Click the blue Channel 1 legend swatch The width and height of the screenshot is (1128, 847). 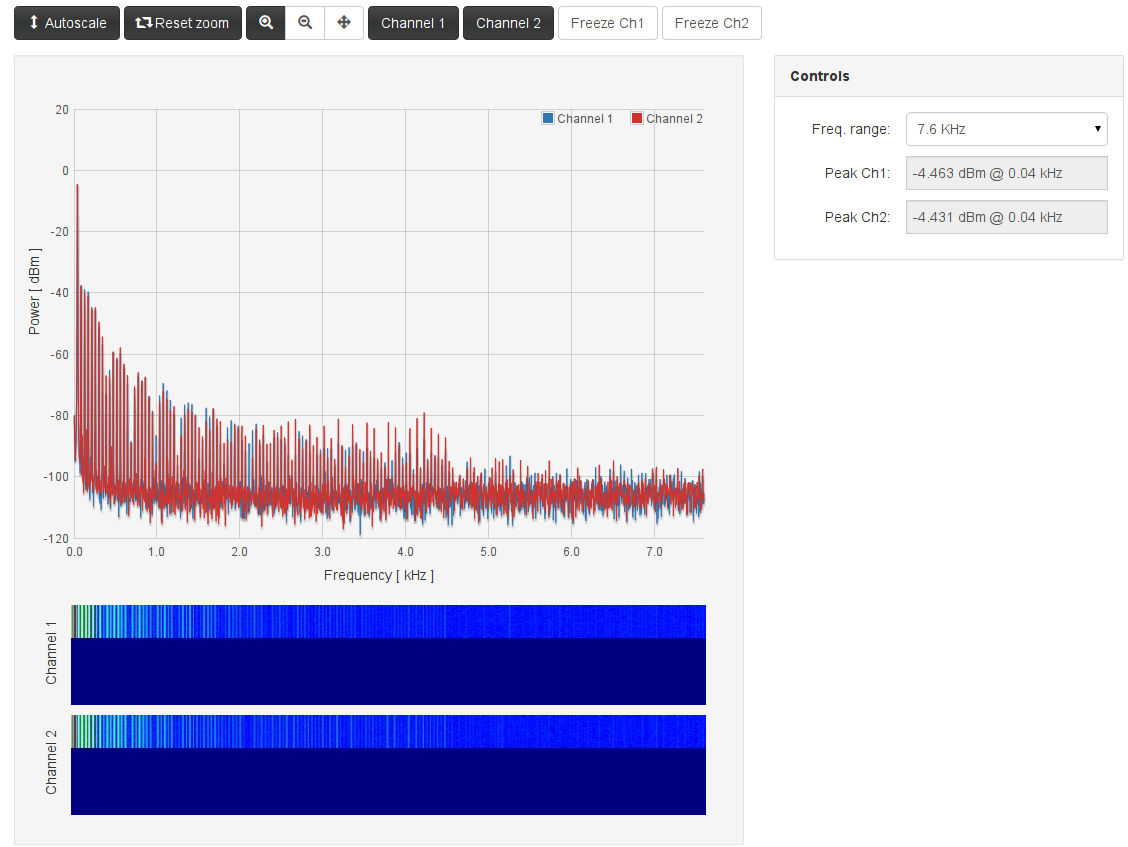point(548,119)
